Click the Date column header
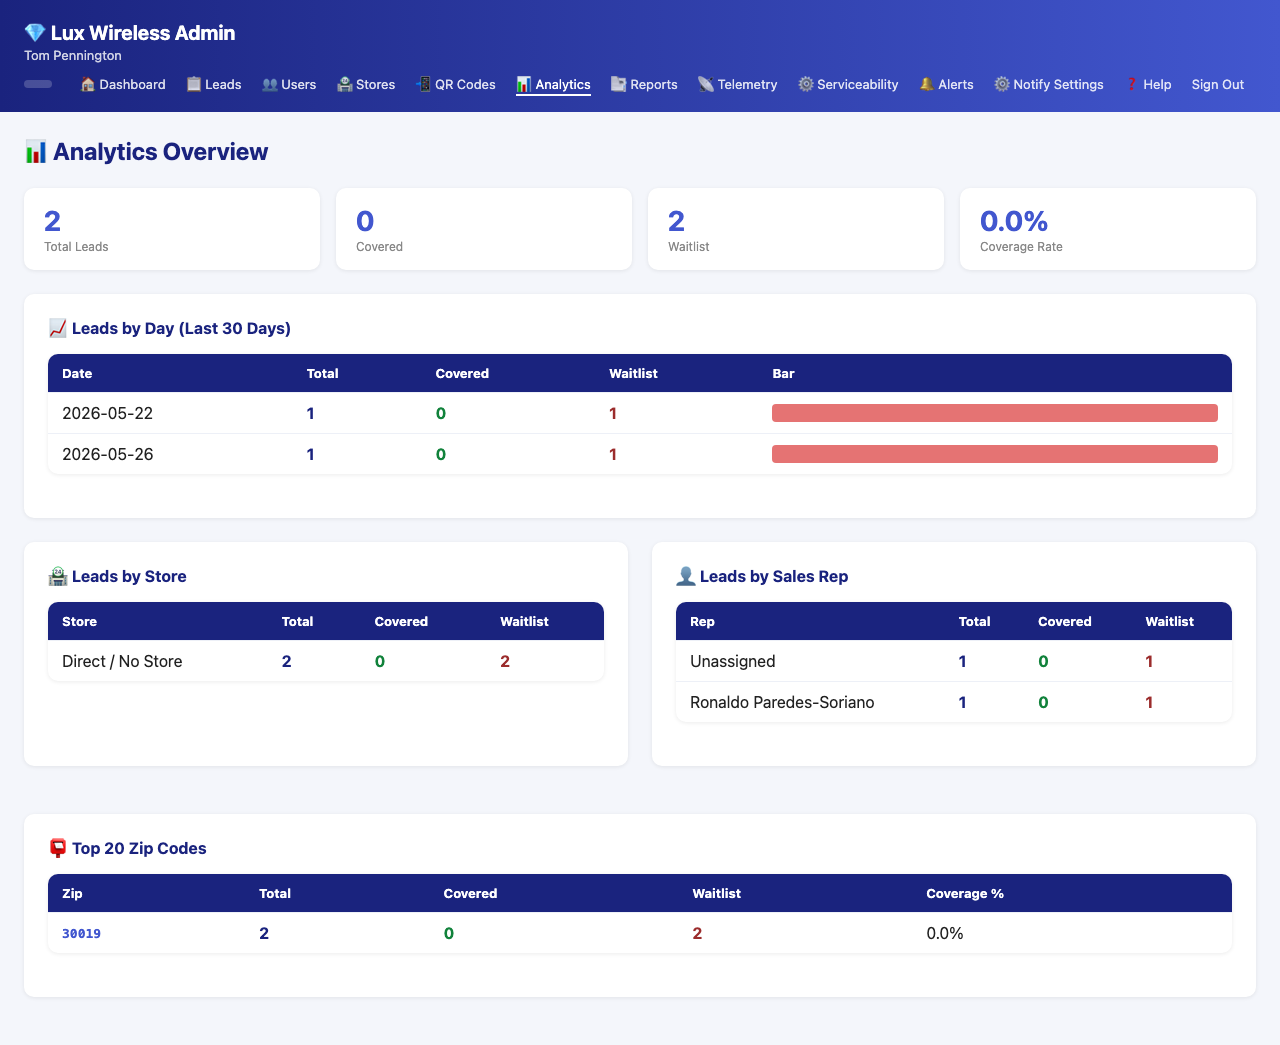The width and height of the screenshot is (1280, 1045). point(77,373)
